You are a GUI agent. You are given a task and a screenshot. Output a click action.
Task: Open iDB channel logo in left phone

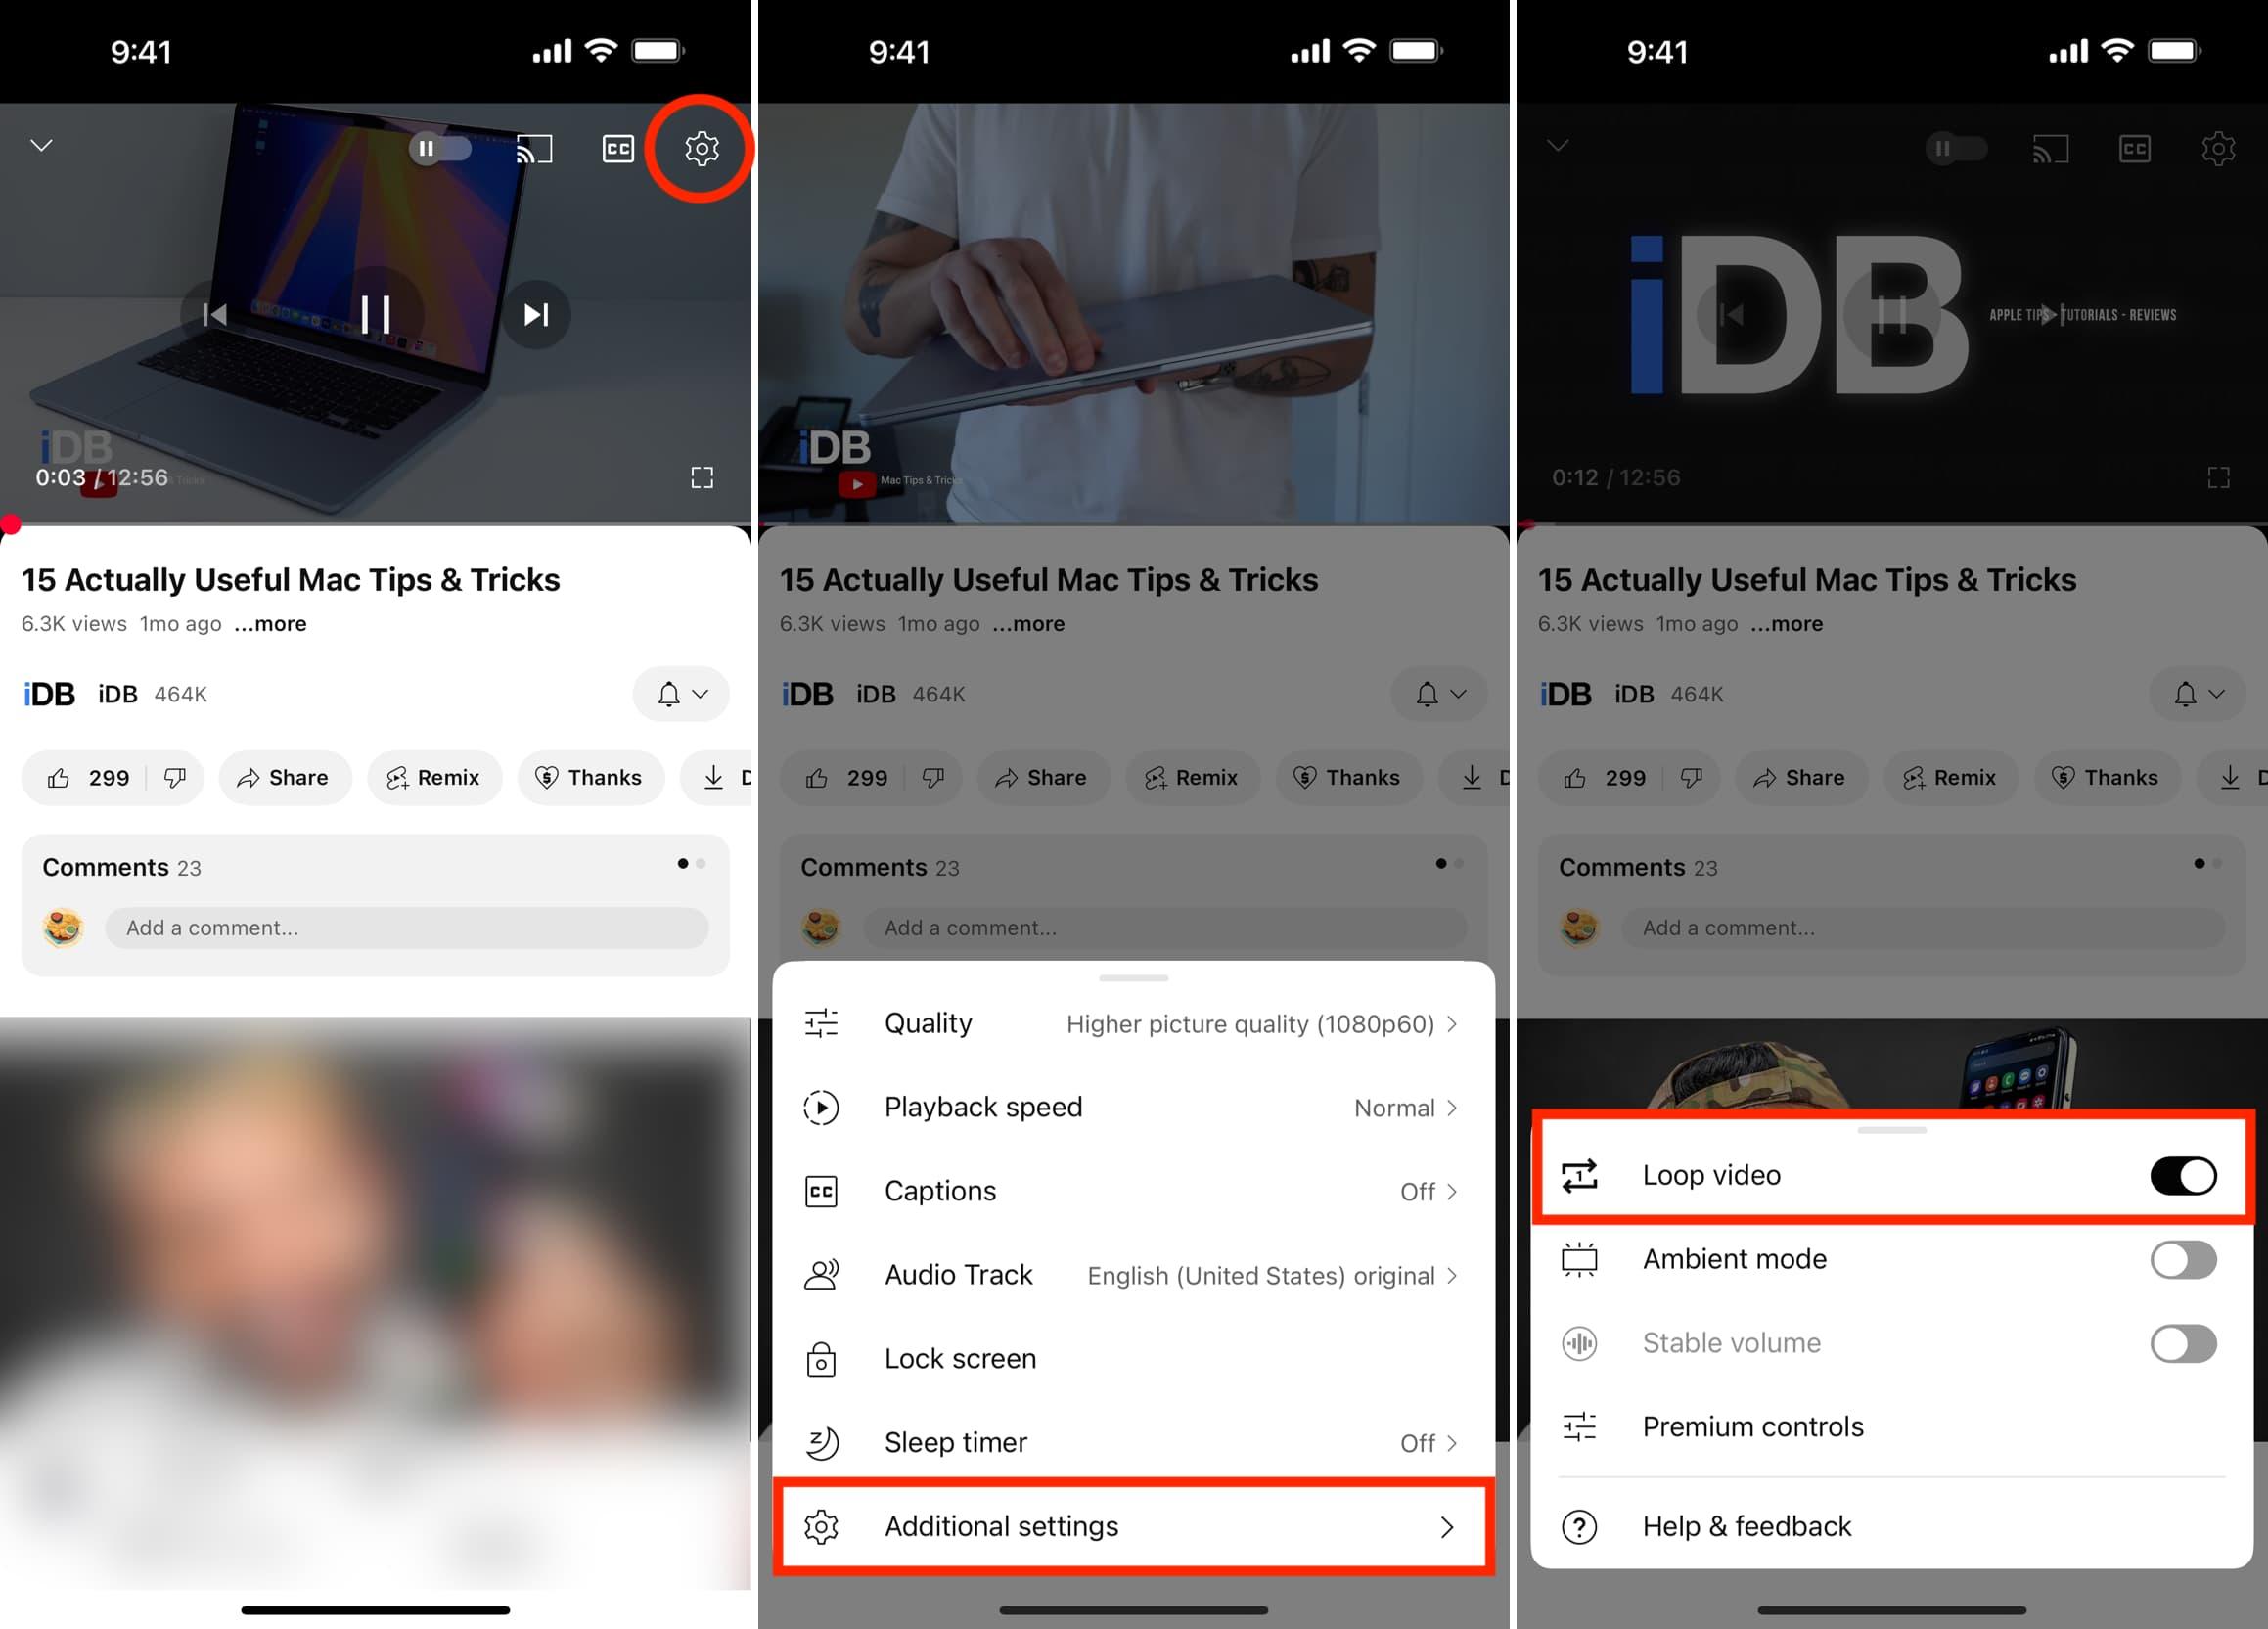click(x=49, y=694)
